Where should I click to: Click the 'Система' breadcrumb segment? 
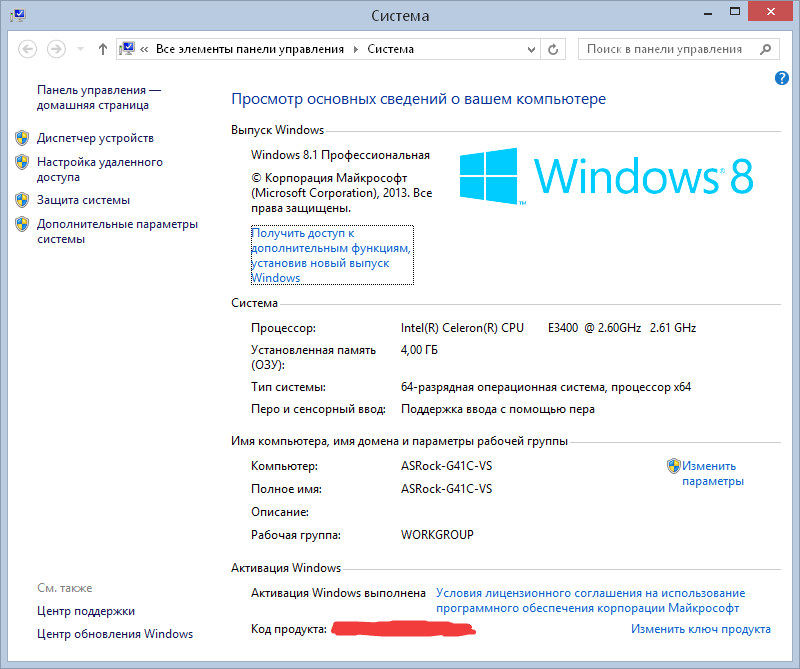point(390,49)
